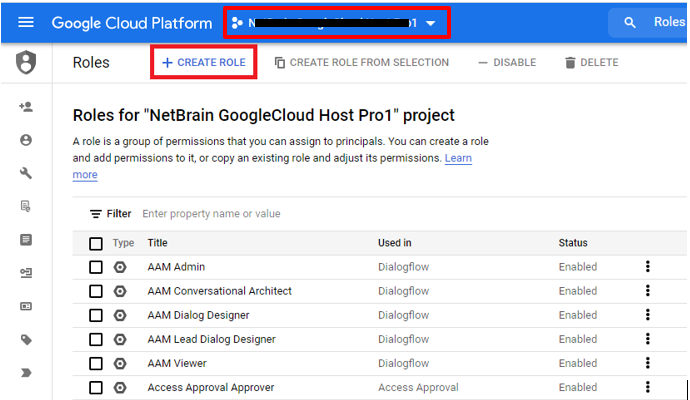Click Enabled status for AAM Viewer
Screen dimensions: 690x400
578,363
